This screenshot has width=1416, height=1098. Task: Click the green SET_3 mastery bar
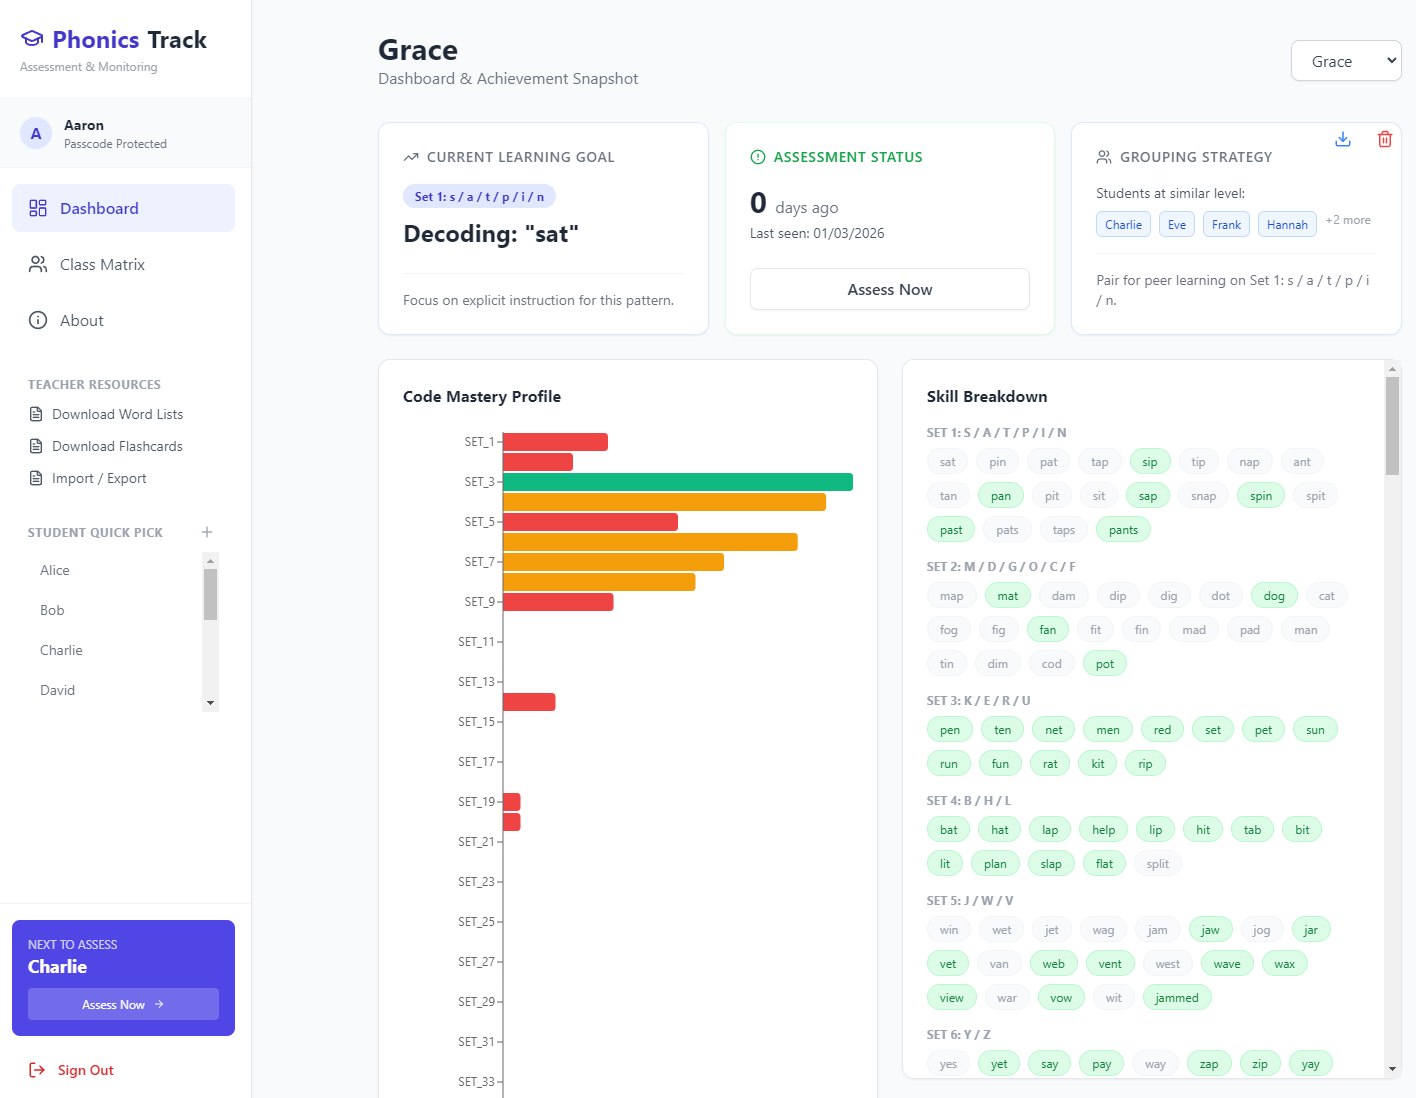point(677,482)
